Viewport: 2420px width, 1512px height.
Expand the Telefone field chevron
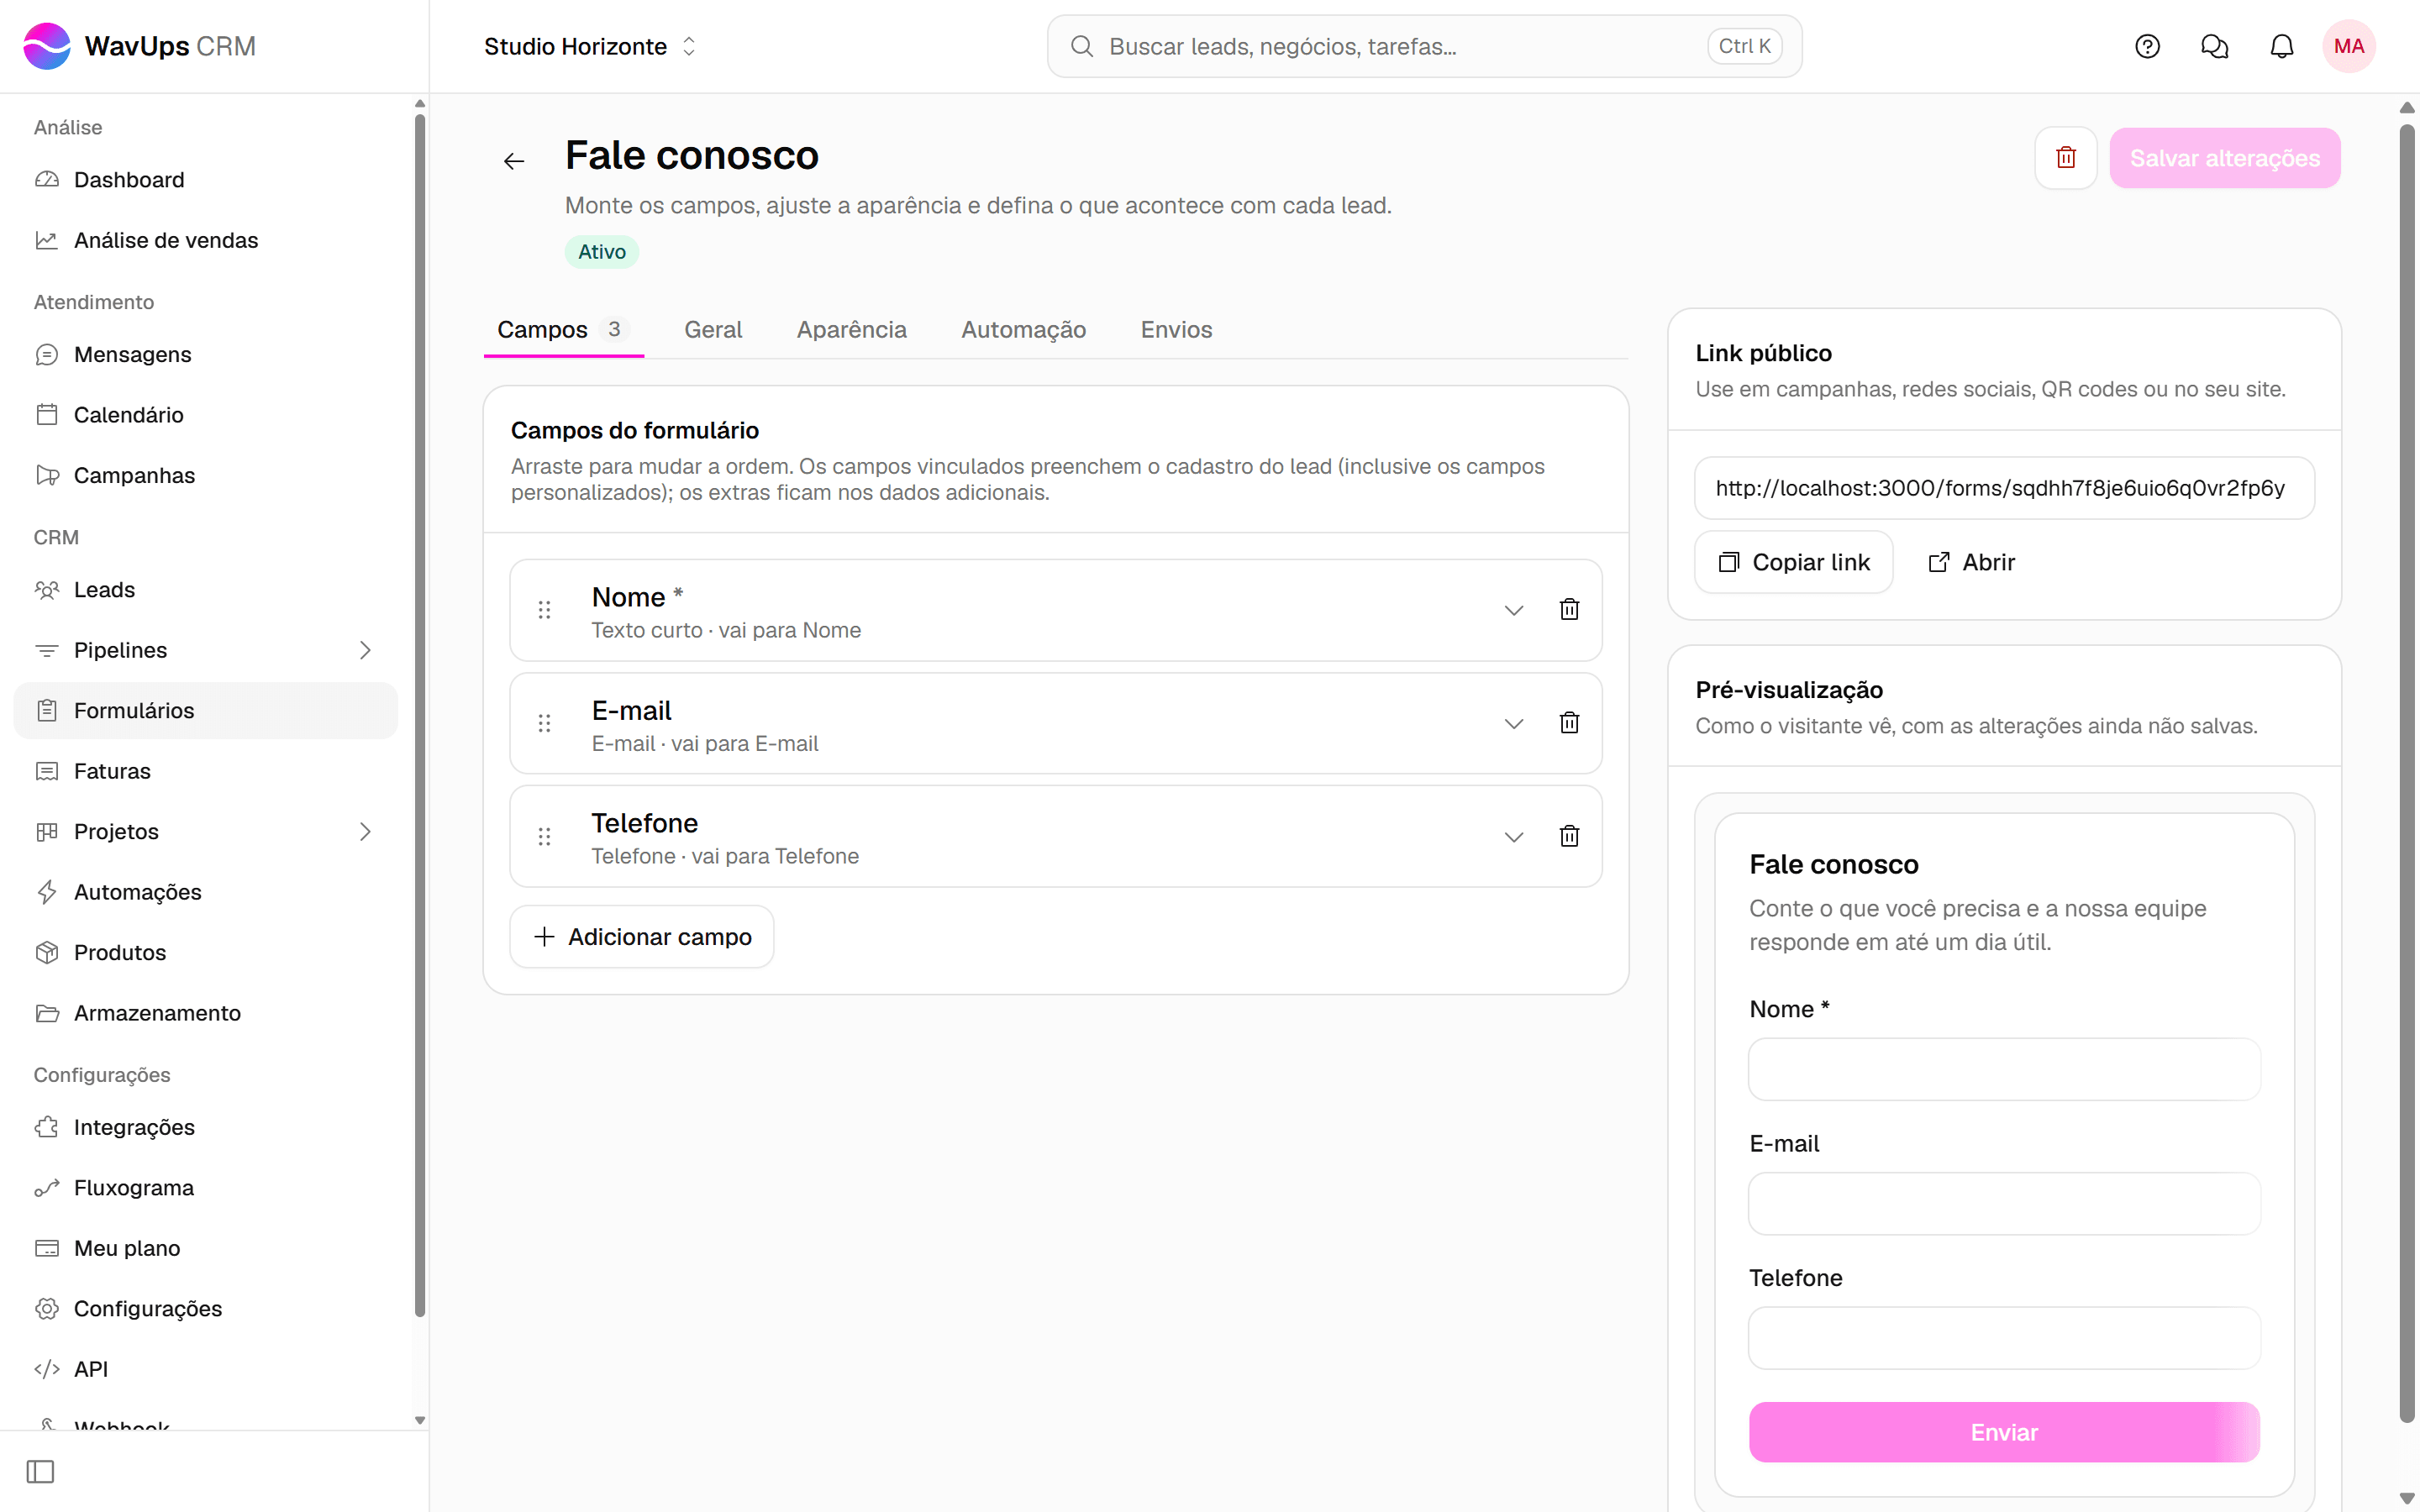click(x=1513, y=836)
